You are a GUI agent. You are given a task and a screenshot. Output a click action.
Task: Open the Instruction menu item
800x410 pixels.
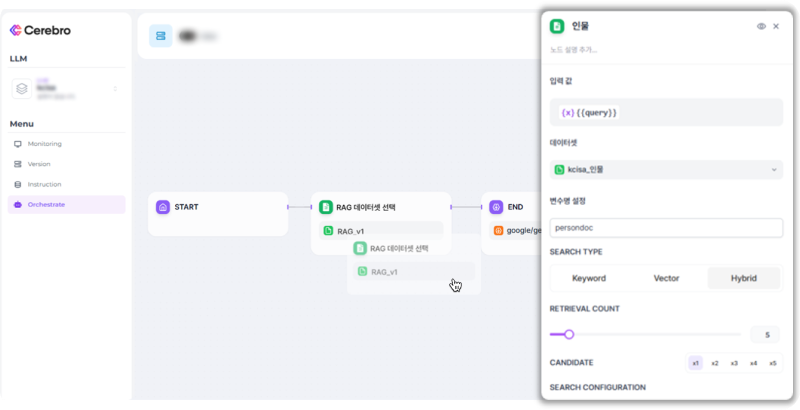[44, 184]
